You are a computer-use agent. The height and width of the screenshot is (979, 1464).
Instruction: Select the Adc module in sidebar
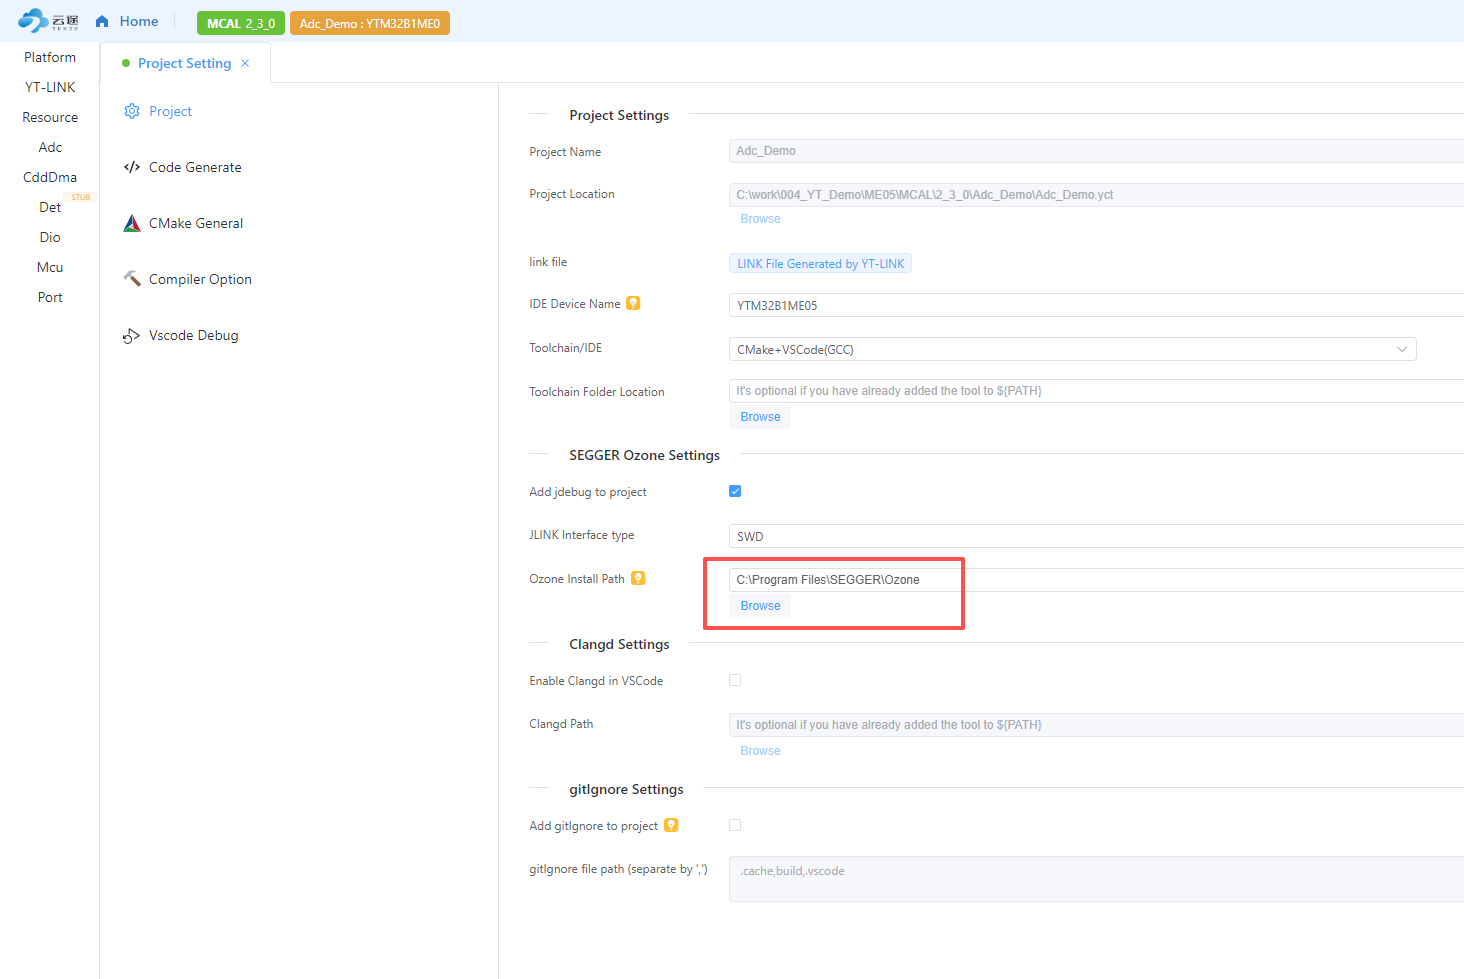pyautogui.click(x=50, y=147)
